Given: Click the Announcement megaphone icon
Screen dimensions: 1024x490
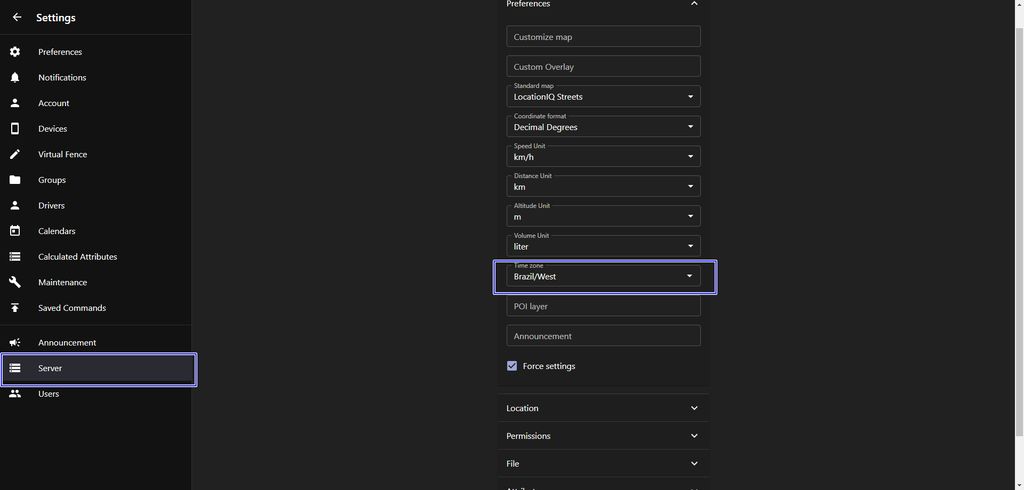Looking at the screenshot, I should [x=15, y=342].
